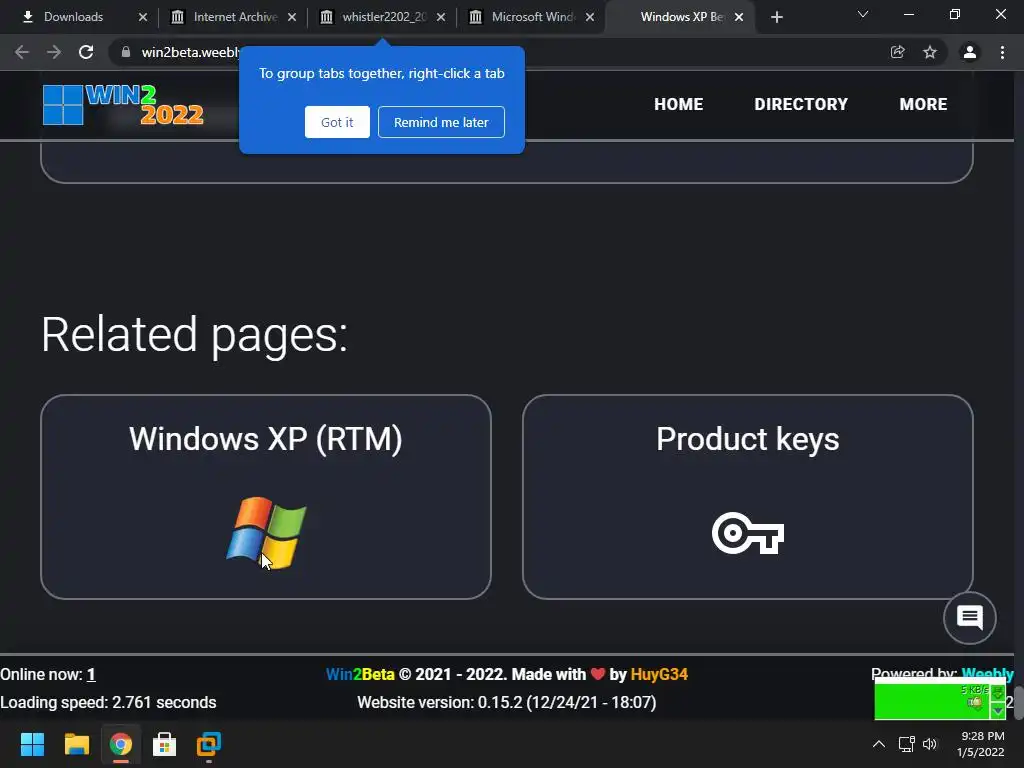Open File Explorer from the taskbar
This screenshot has width=1024, height=768.
pyautogui.click(x=76, y=744)
